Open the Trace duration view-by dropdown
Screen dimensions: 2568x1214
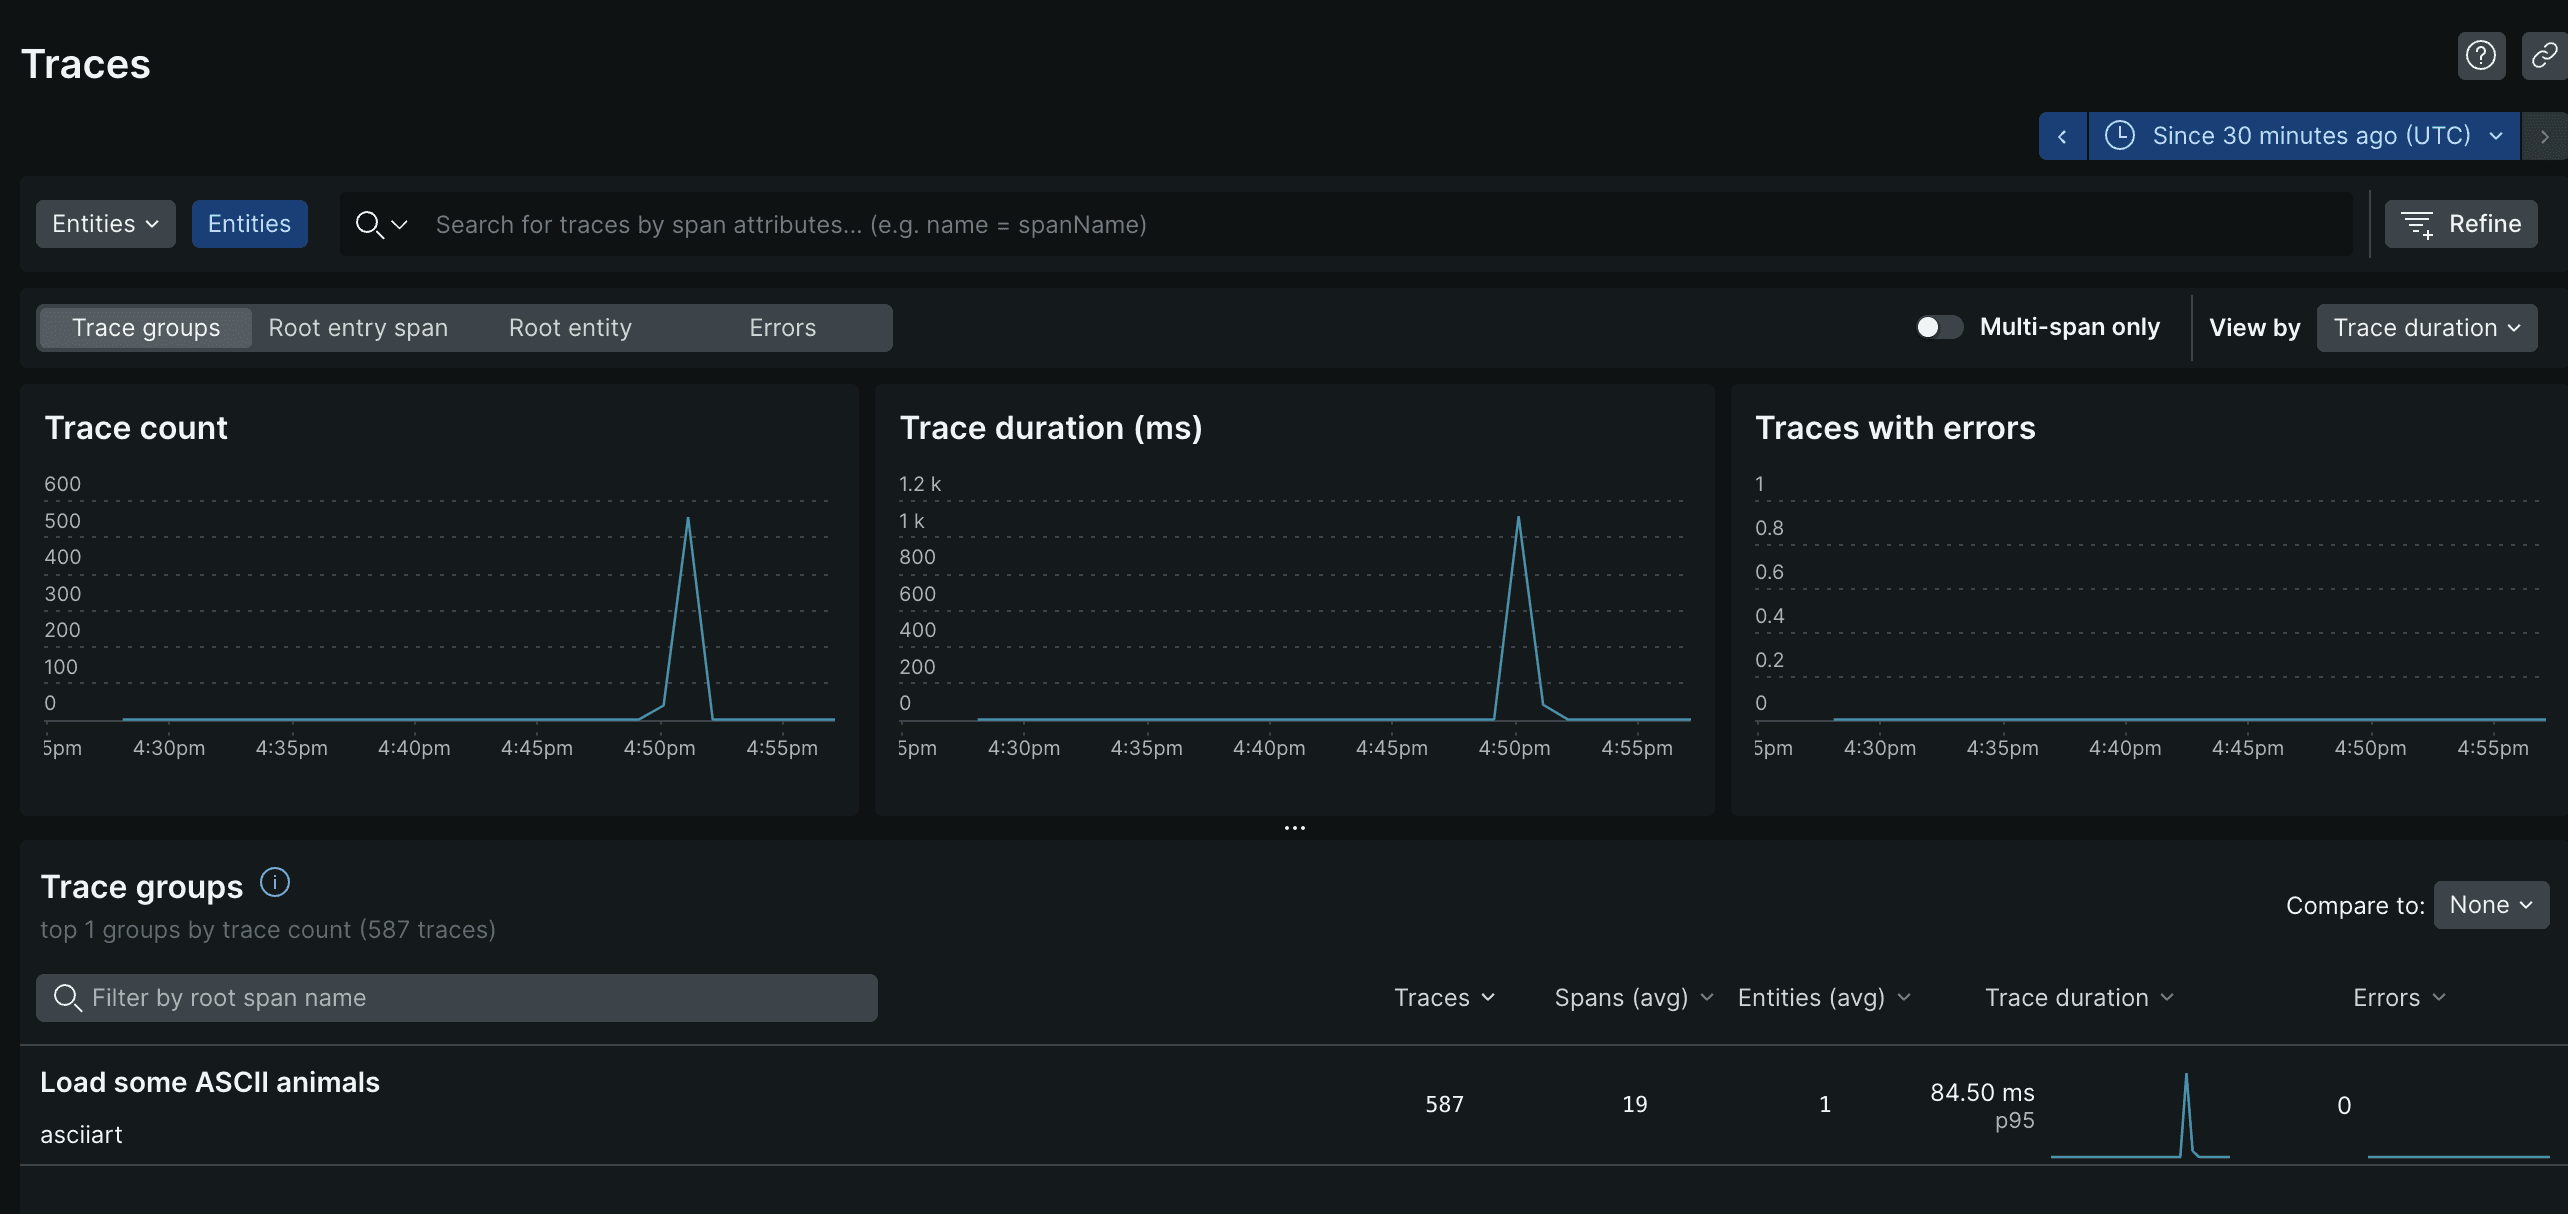2426,327
